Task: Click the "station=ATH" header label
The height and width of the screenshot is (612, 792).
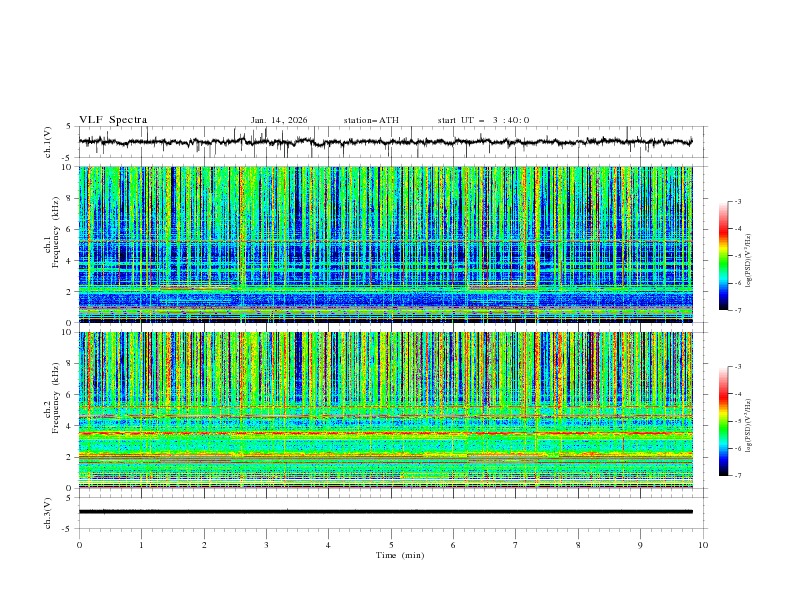Action: pyautogui.click(x=371, y=120)
